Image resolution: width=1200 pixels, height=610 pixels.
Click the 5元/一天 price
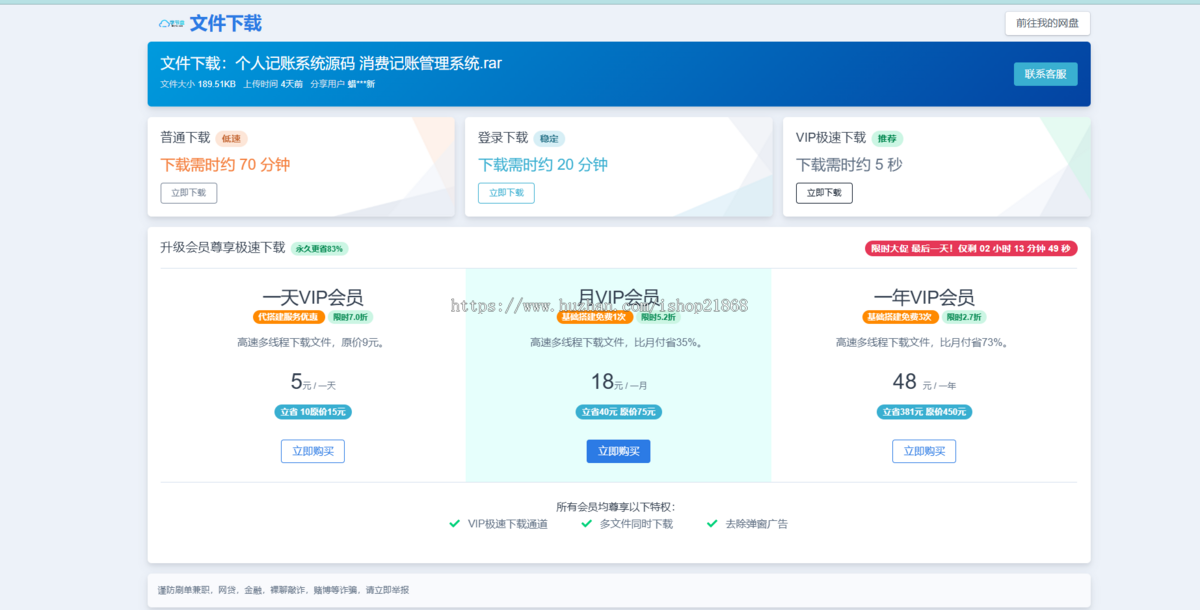tap(313, 382)
